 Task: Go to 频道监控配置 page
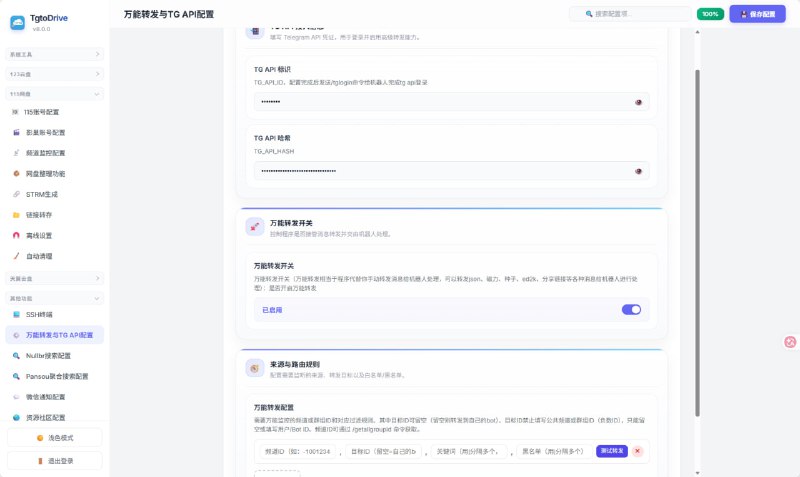pos(55,153)
